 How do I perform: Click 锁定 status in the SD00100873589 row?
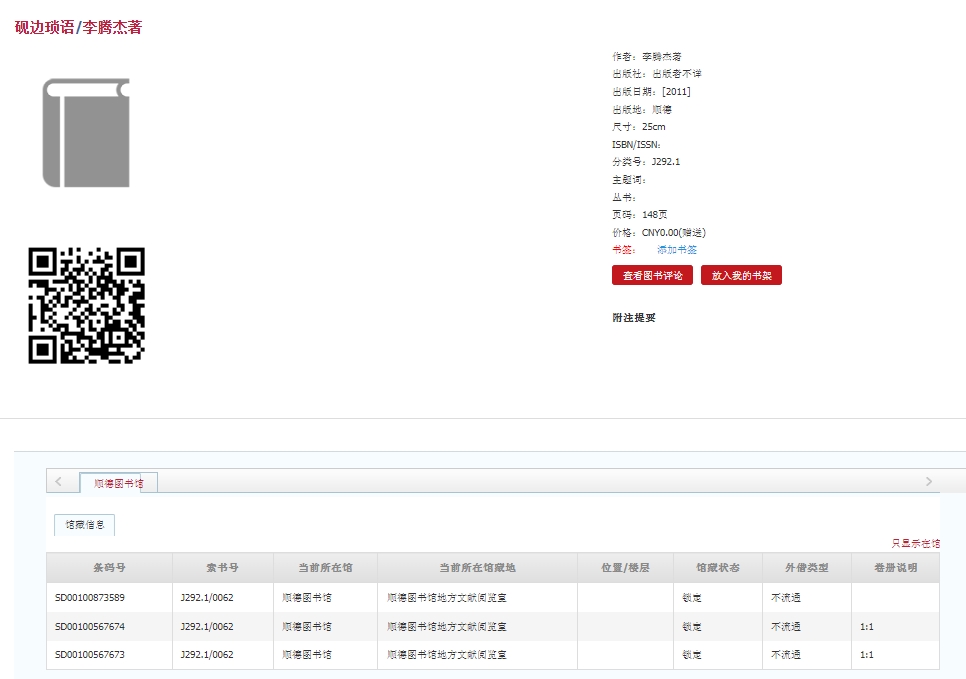point(692,598)
